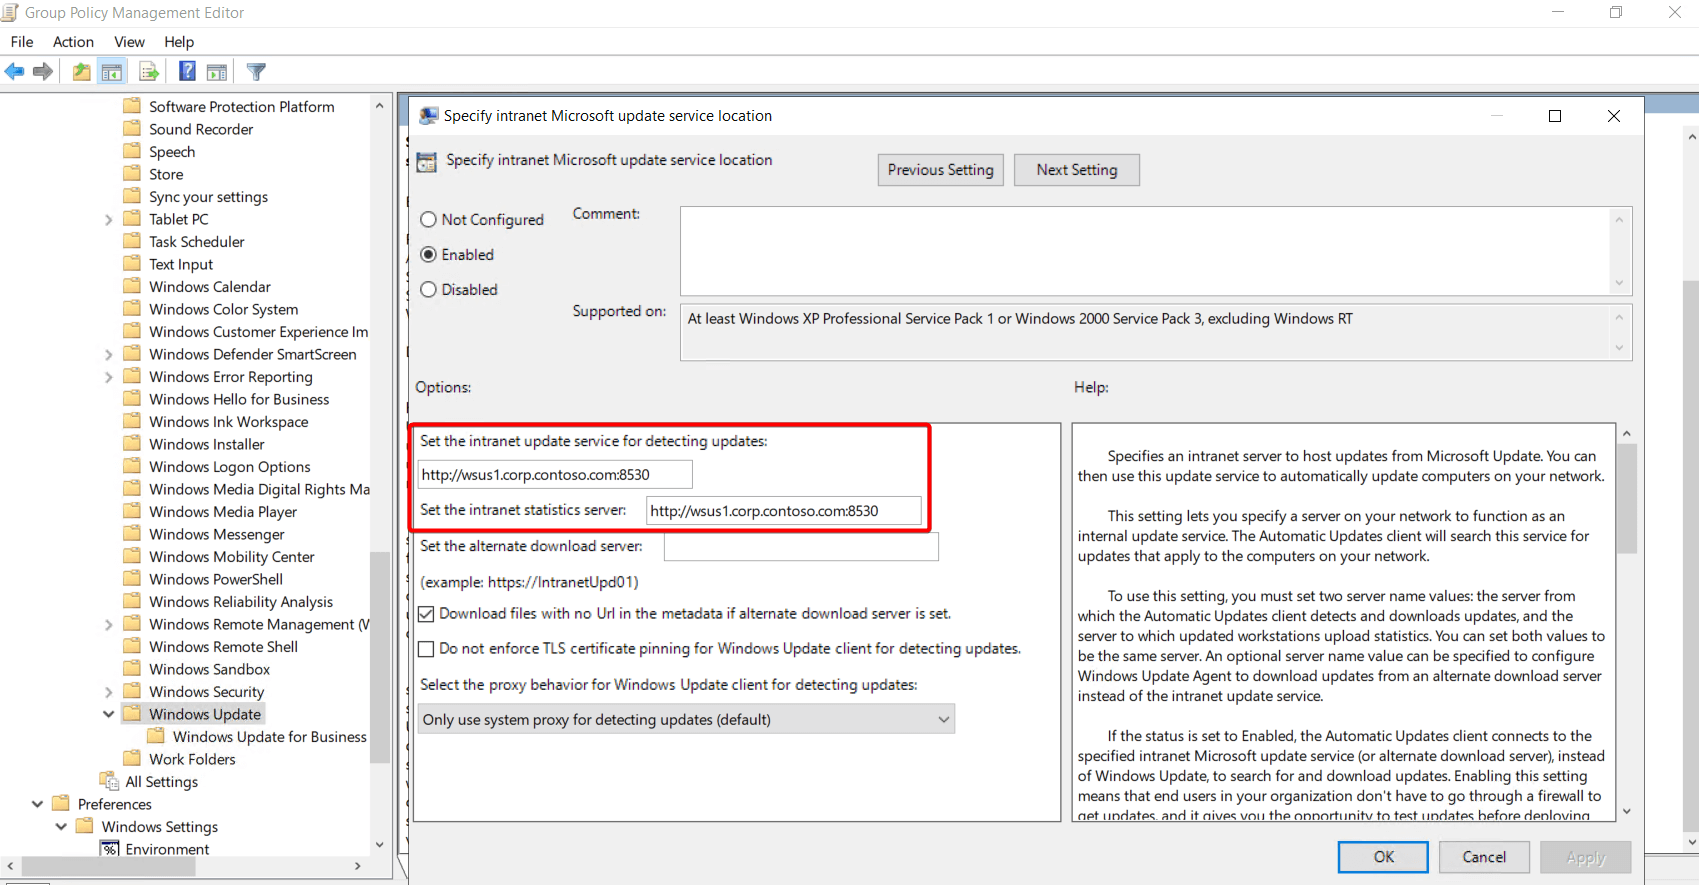This screenshot has height=885, width=1699.
Task: Click the Filter funnel icon
Action: point(256,72)
